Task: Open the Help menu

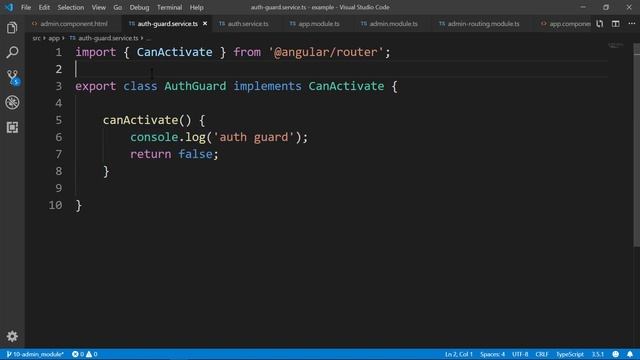Action: tap(196, 7)
